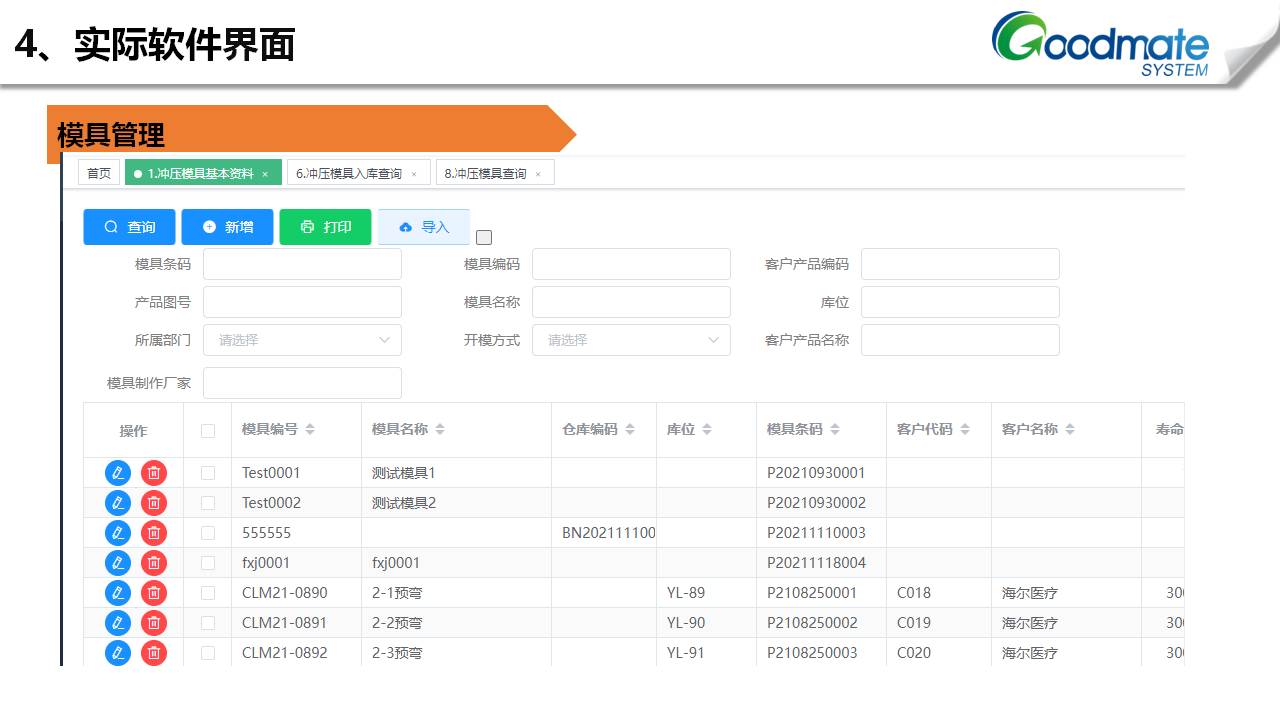Click the edit icon for row 555555

pos(118,533)
